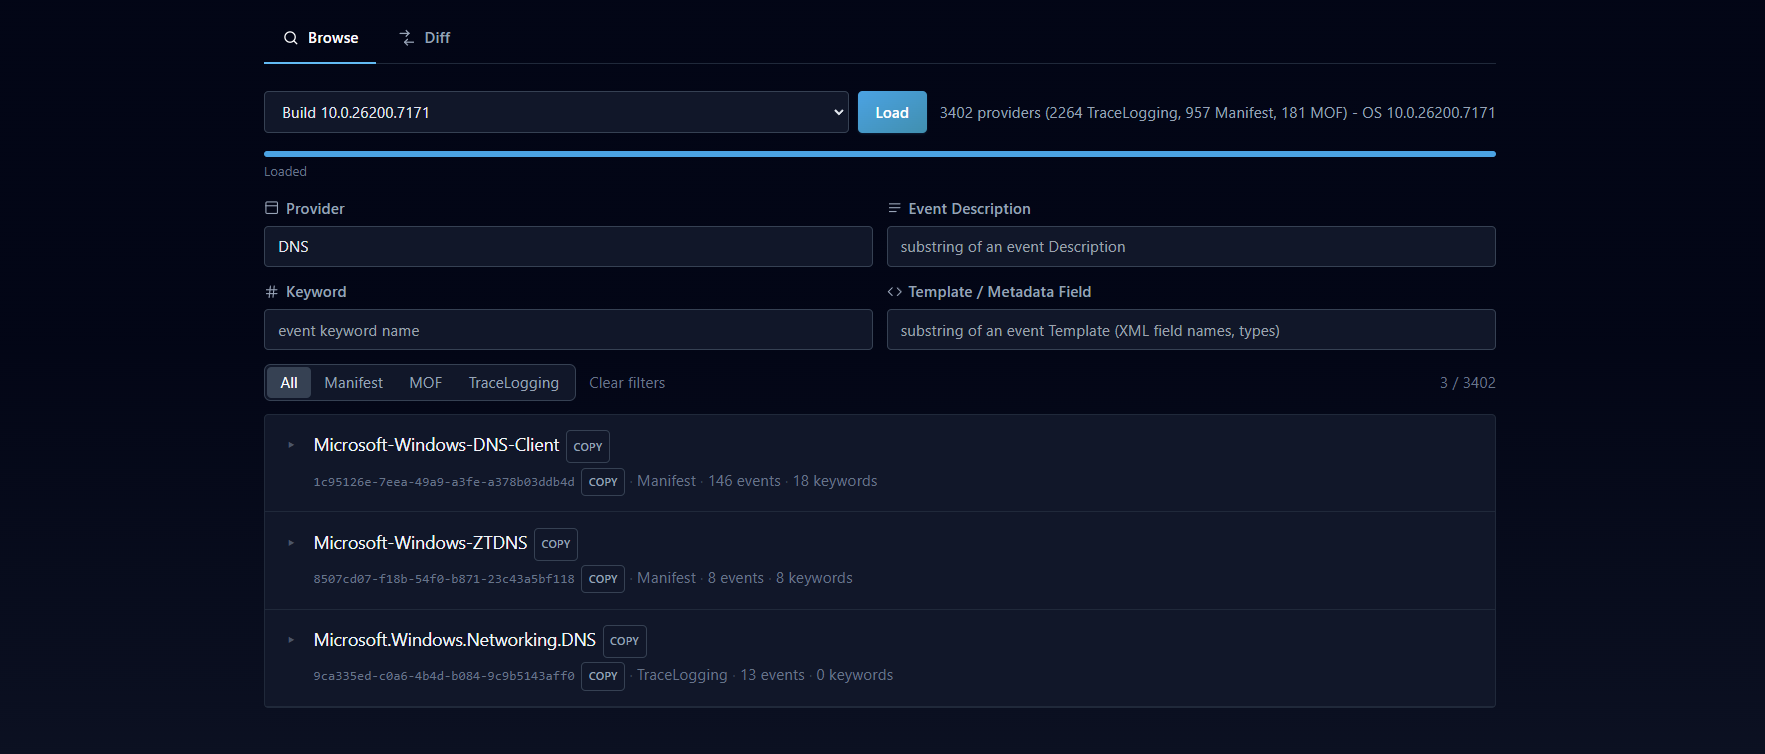Click the GUID text 8507cd07-f18b-54f0-b871-23c43a5bf118
1765x754 pixels.
(x=444, y=579)
